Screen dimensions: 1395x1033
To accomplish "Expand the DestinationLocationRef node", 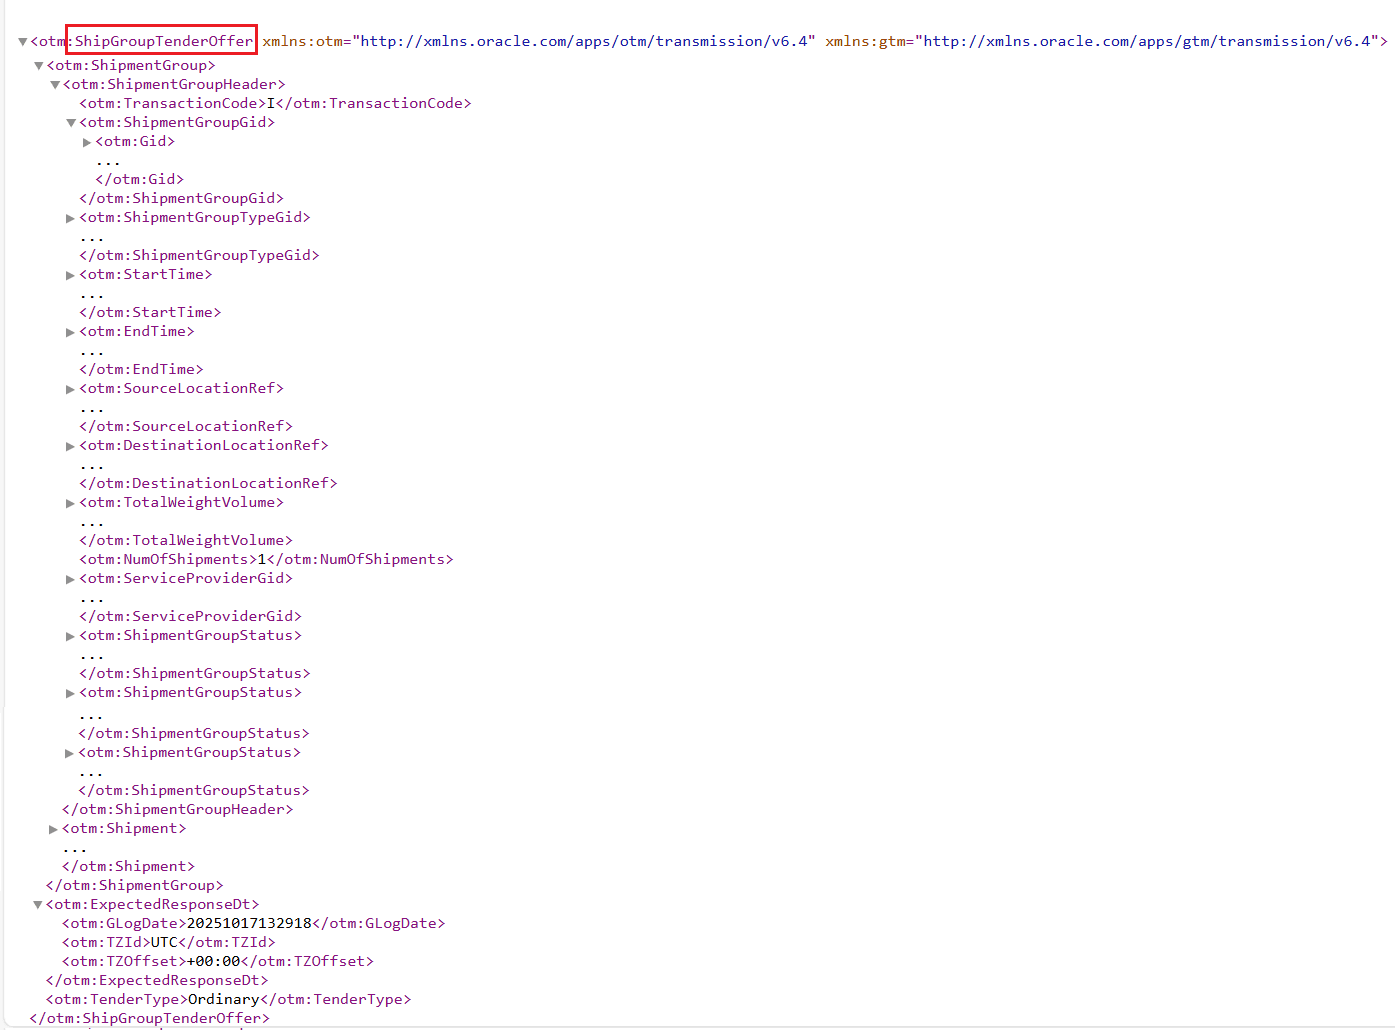I will [x=70, y=445].
